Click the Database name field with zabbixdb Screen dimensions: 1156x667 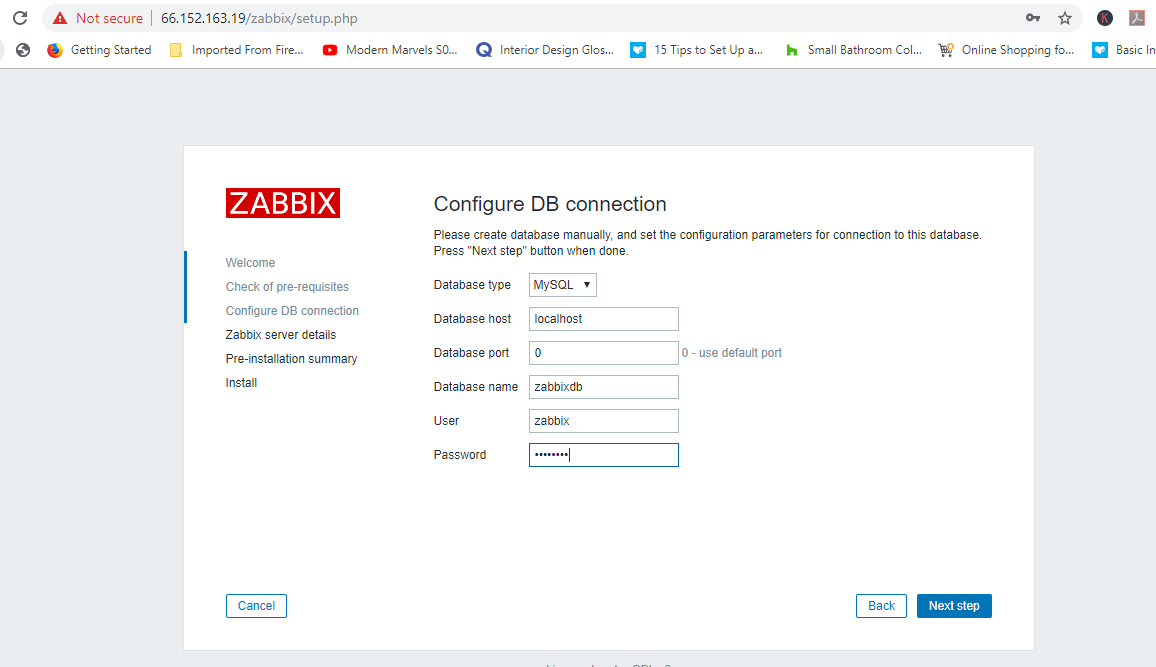point(604,387)
